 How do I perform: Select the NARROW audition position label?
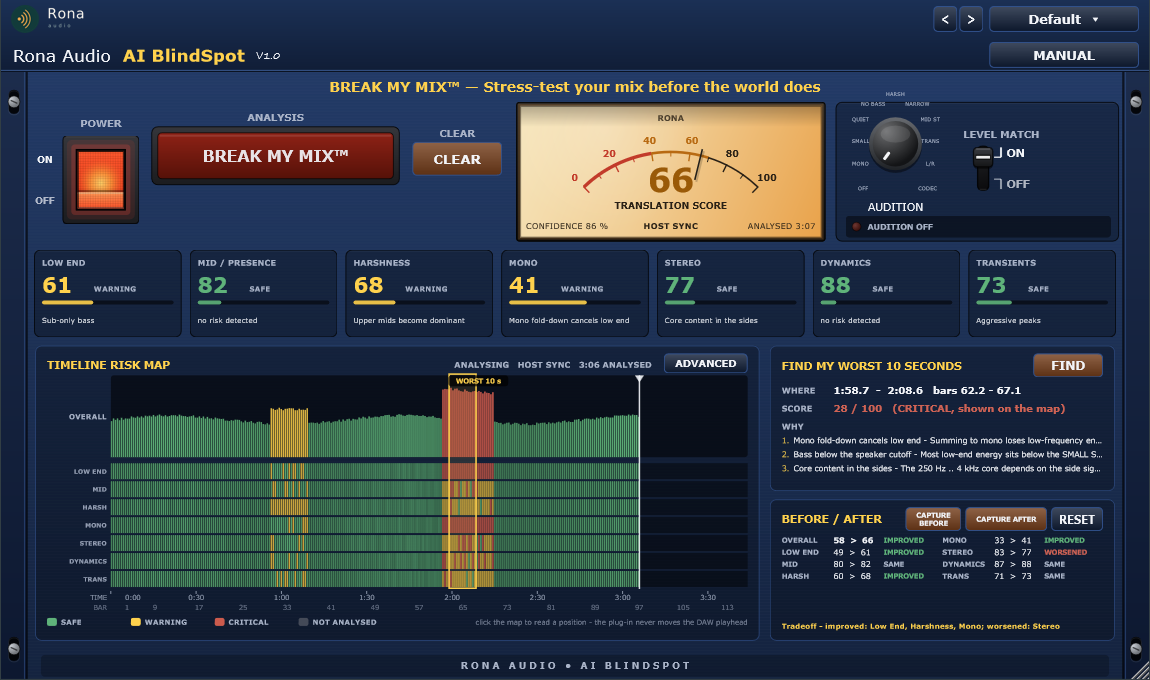pos(917,104)
